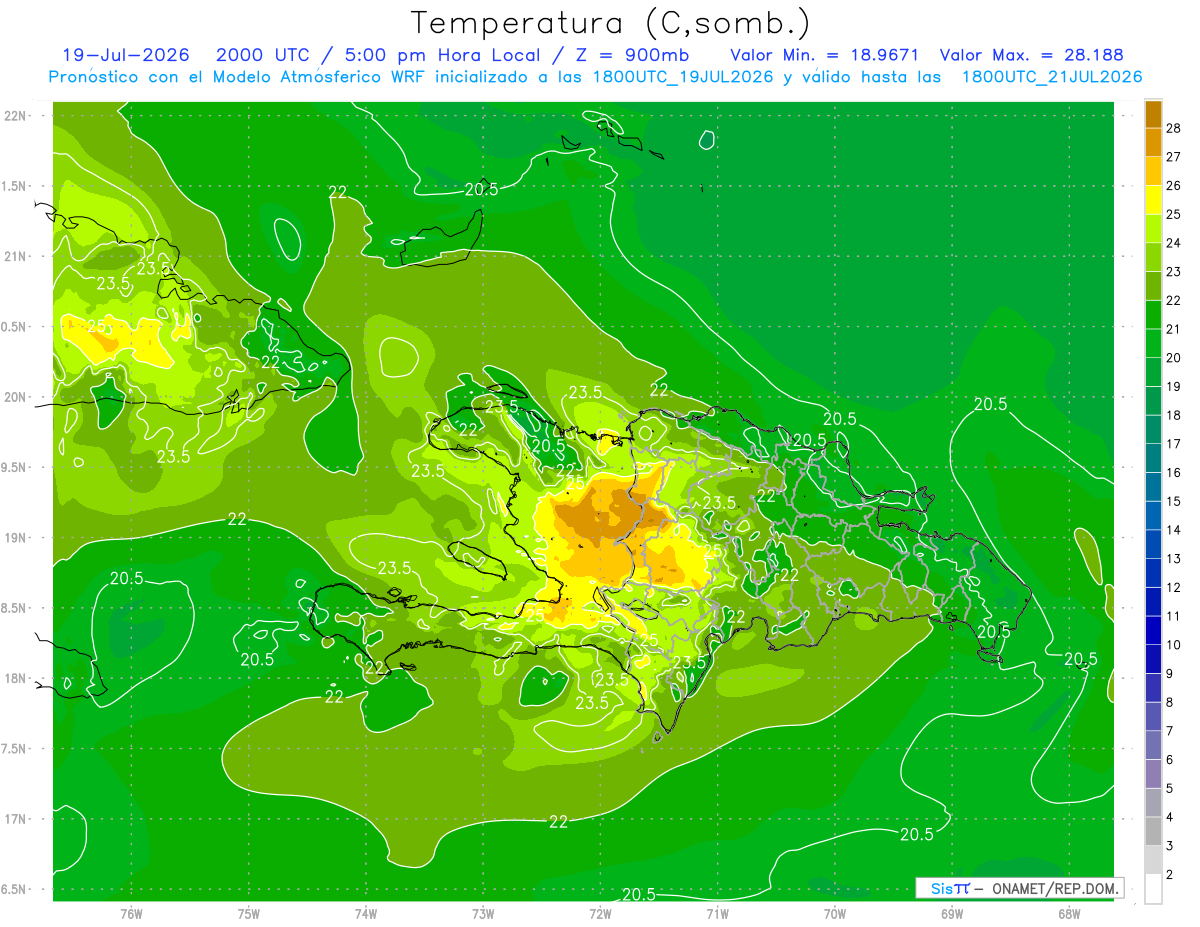Pick the yellow legend band between 25 and 26
This screenshot has width=1200, height=927.
[x=1153, y=200]
